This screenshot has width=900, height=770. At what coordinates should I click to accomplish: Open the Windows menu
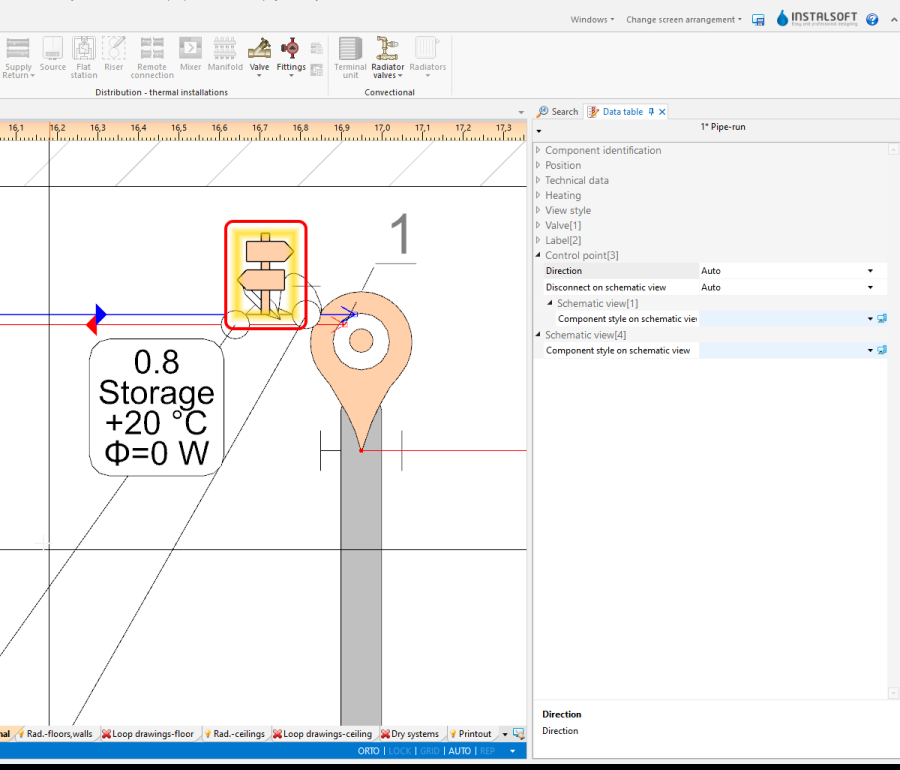[592, 20]
